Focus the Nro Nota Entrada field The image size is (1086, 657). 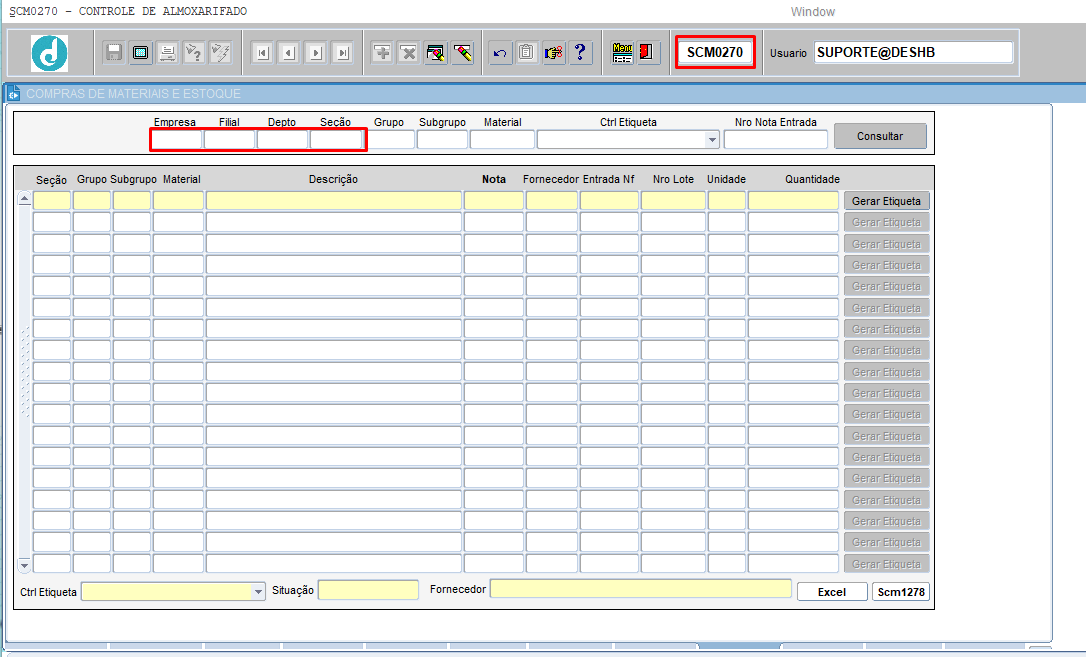(775, 140)
